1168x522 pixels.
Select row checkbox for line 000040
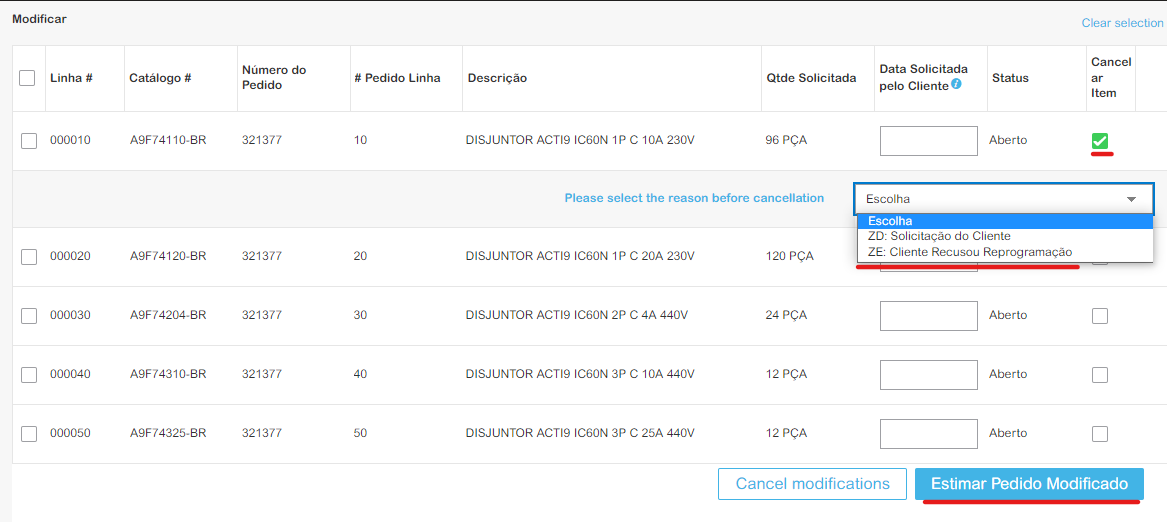click(29, 375)
